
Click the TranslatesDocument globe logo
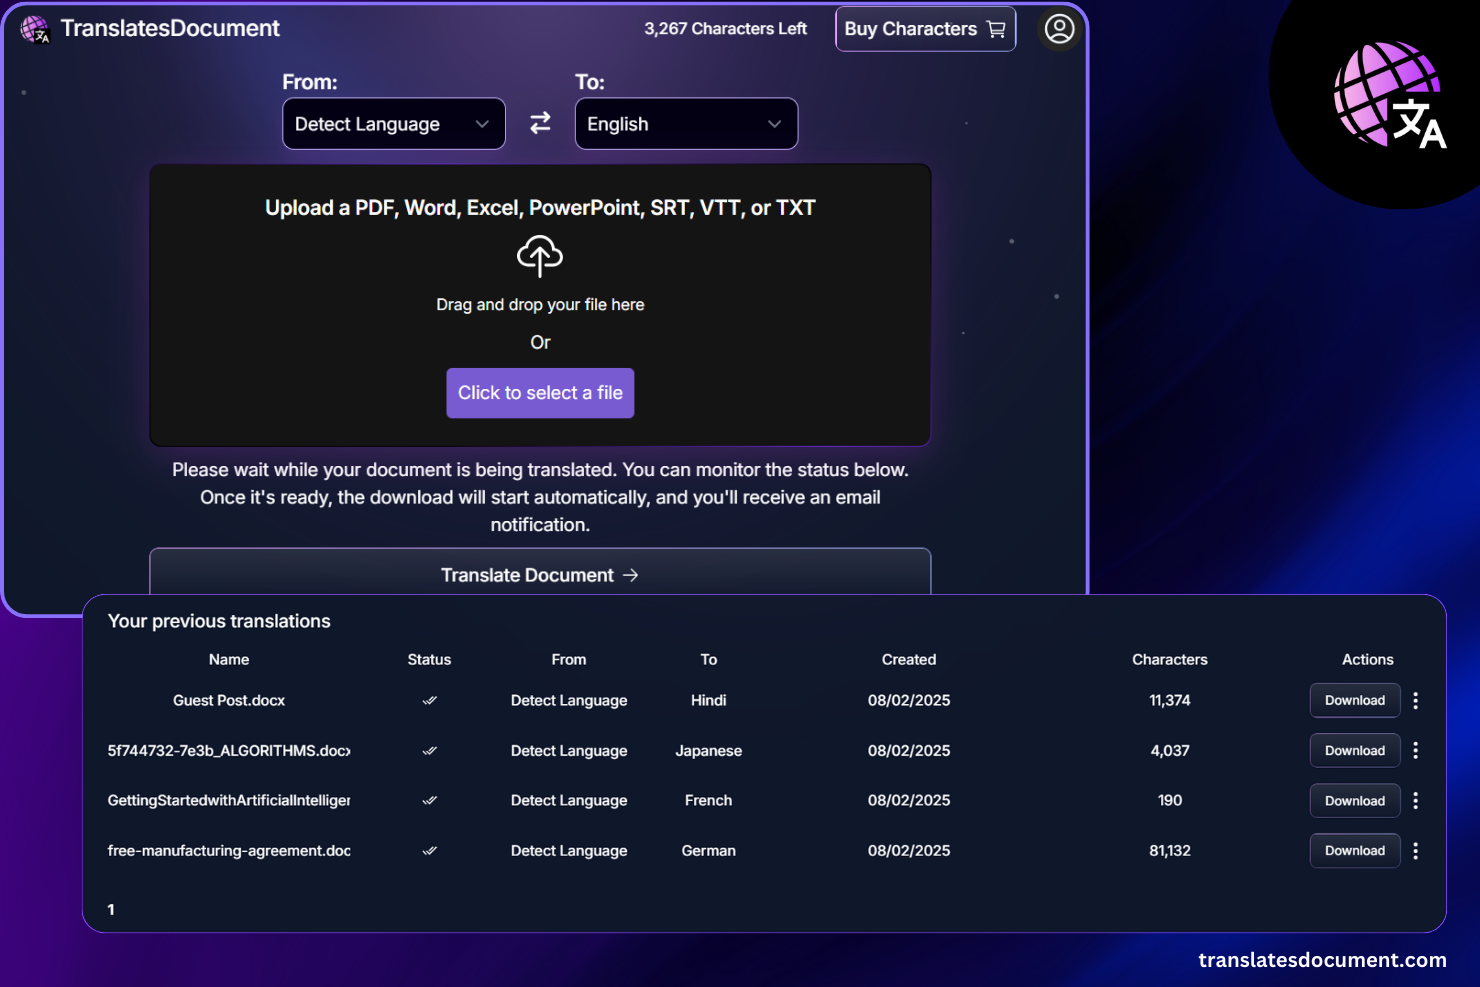[x=35, y=29]
